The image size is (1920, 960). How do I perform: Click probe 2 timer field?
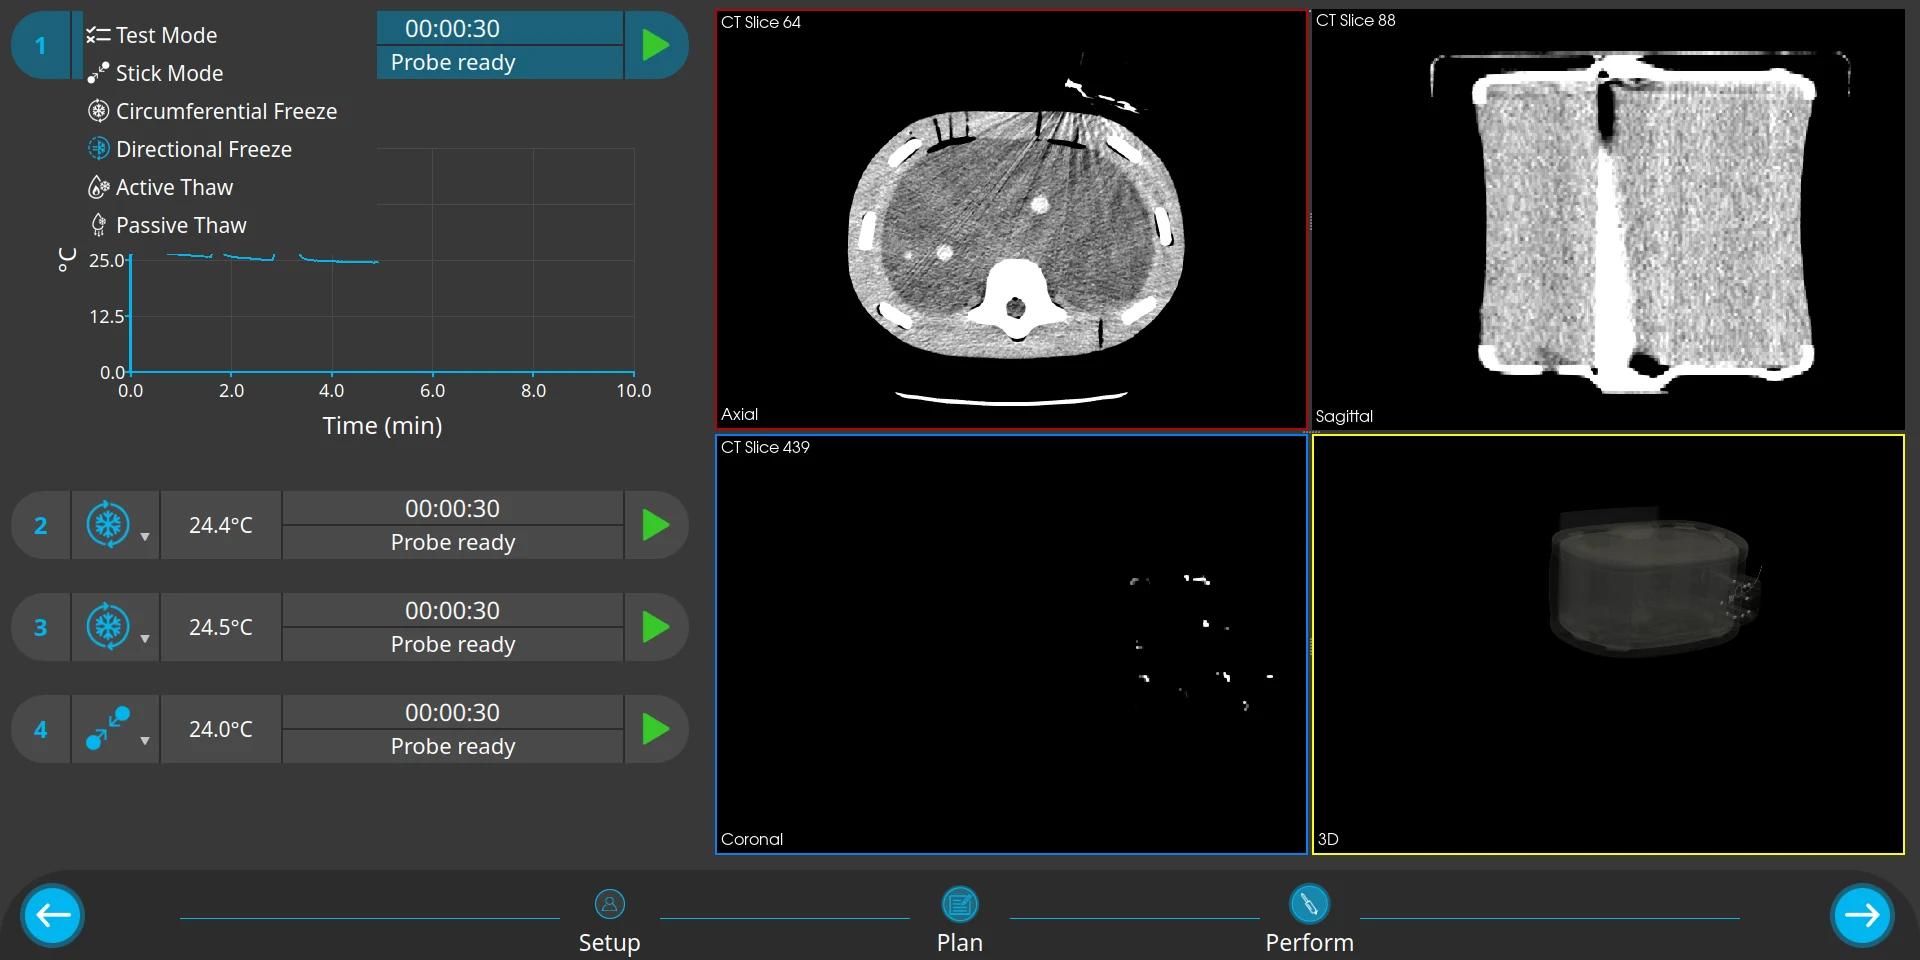[452, 509]
